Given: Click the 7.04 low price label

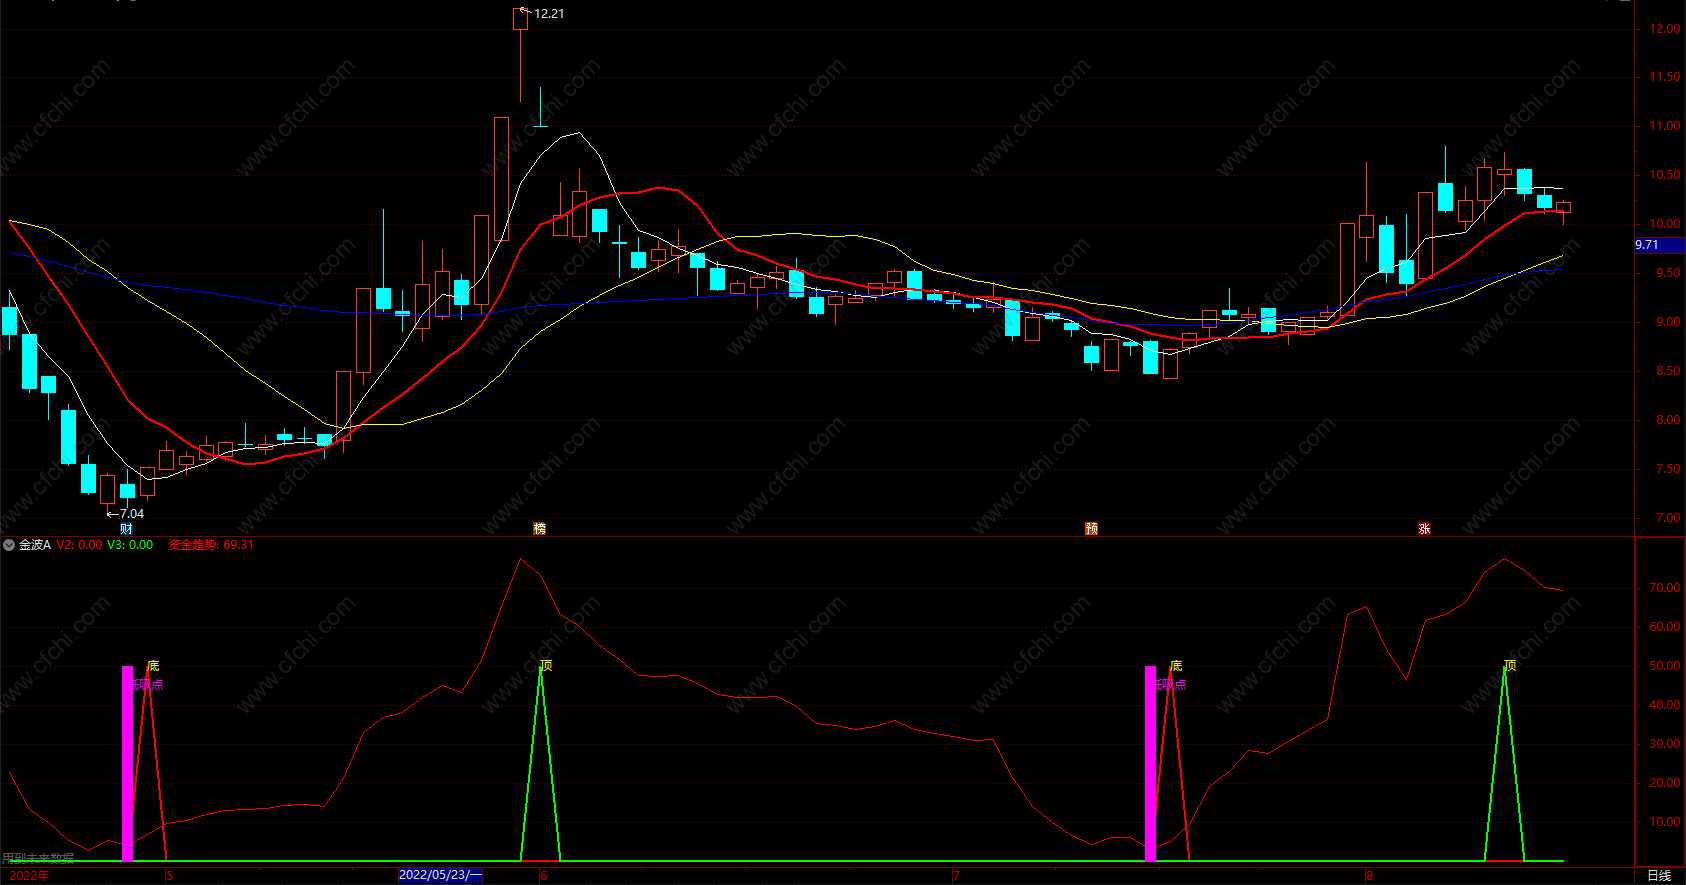Looking at the screenshot, I should pyautogui.click(x=131, y=514).
